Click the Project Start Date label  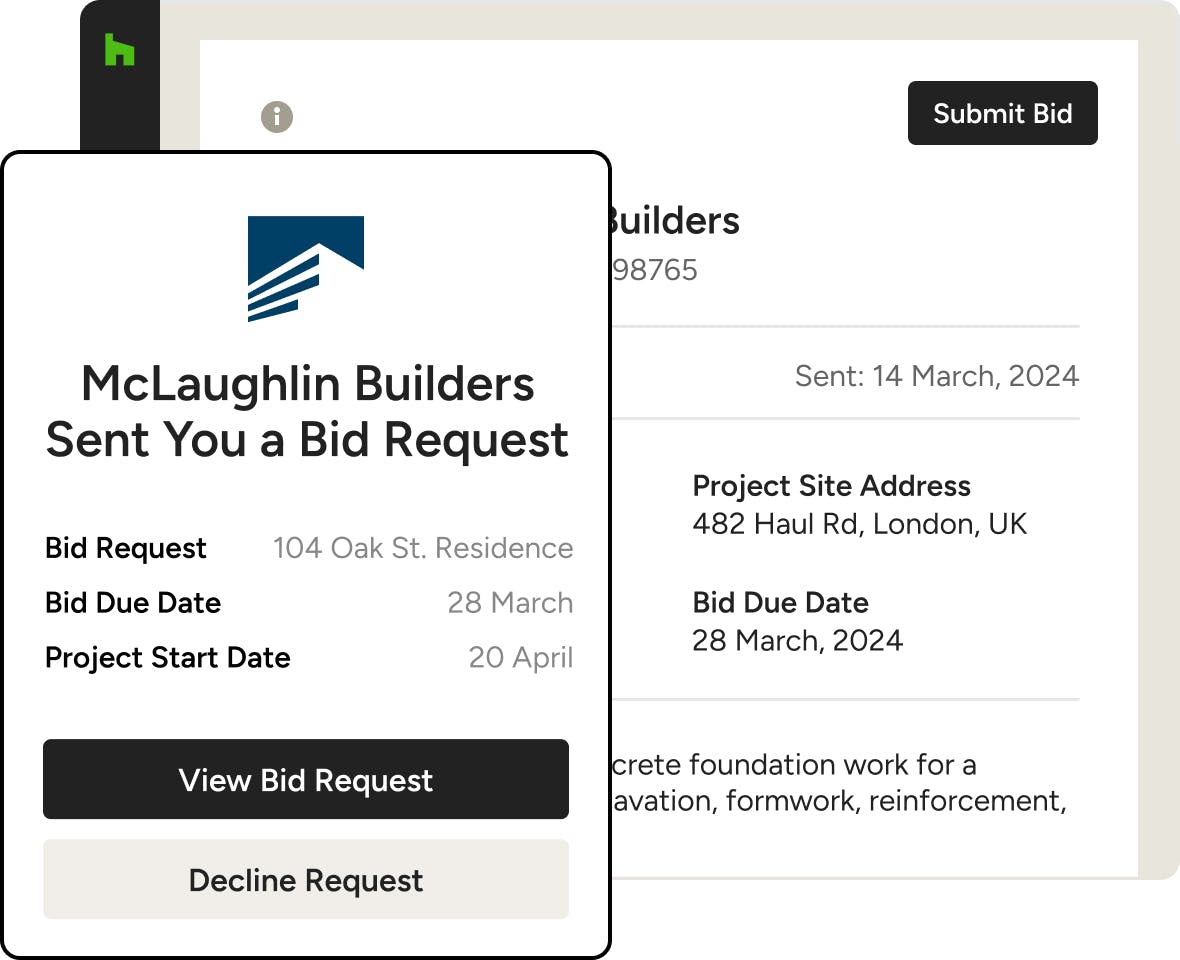(168, 658)
